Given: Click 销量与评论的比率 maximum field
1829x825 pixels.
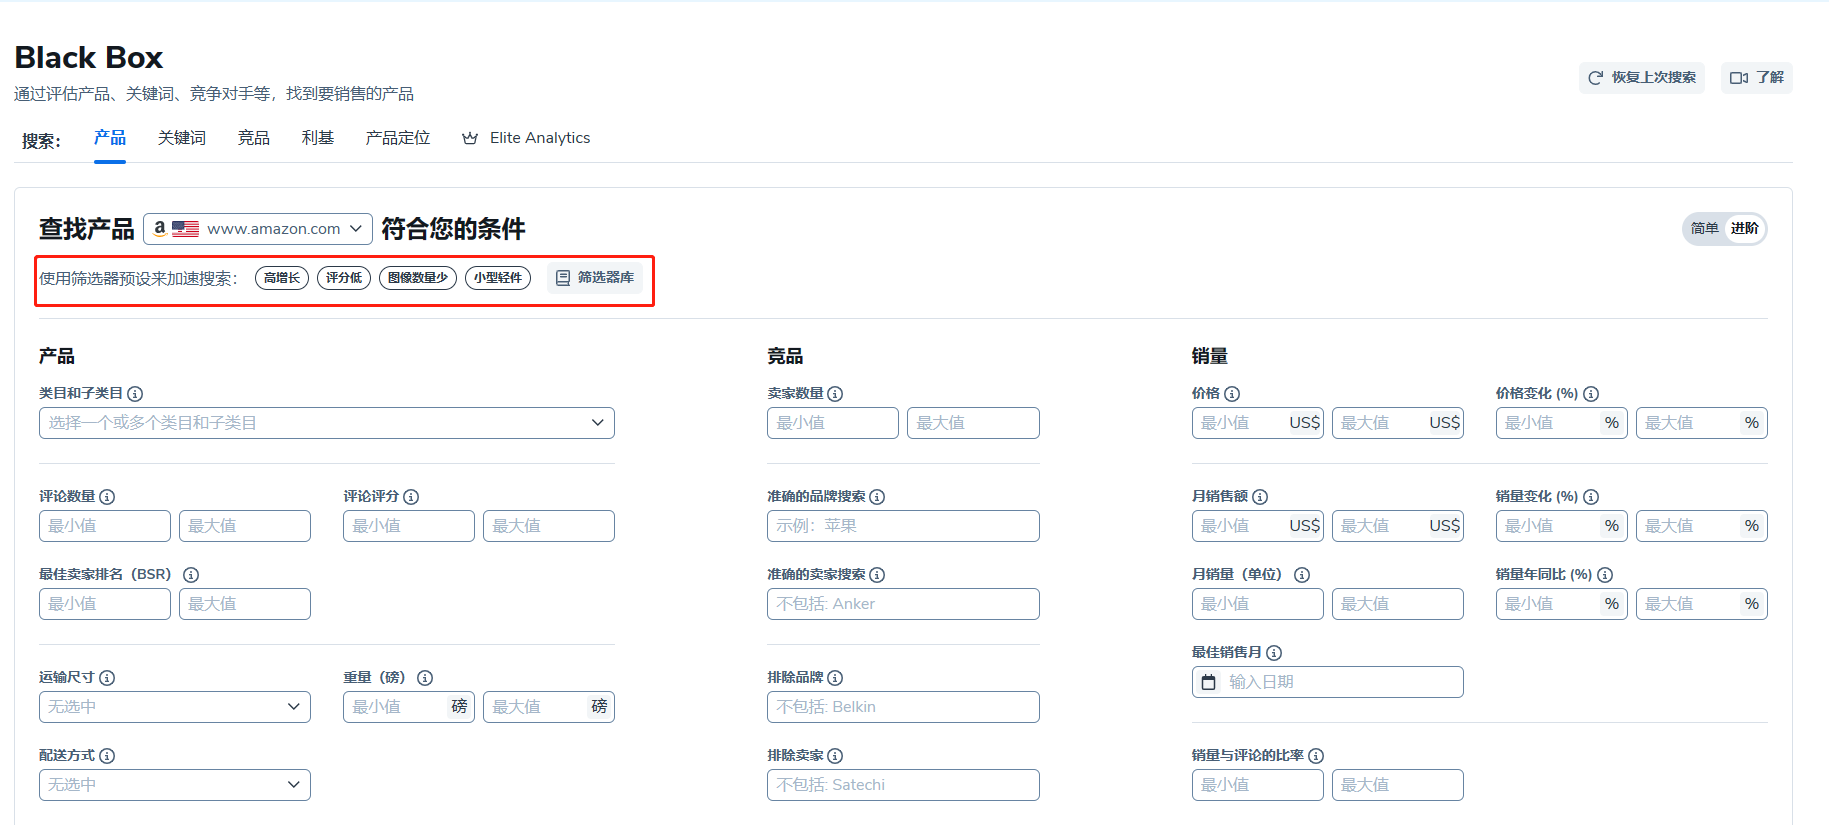Looking at the screenshot, I should tap(1398, 785).
